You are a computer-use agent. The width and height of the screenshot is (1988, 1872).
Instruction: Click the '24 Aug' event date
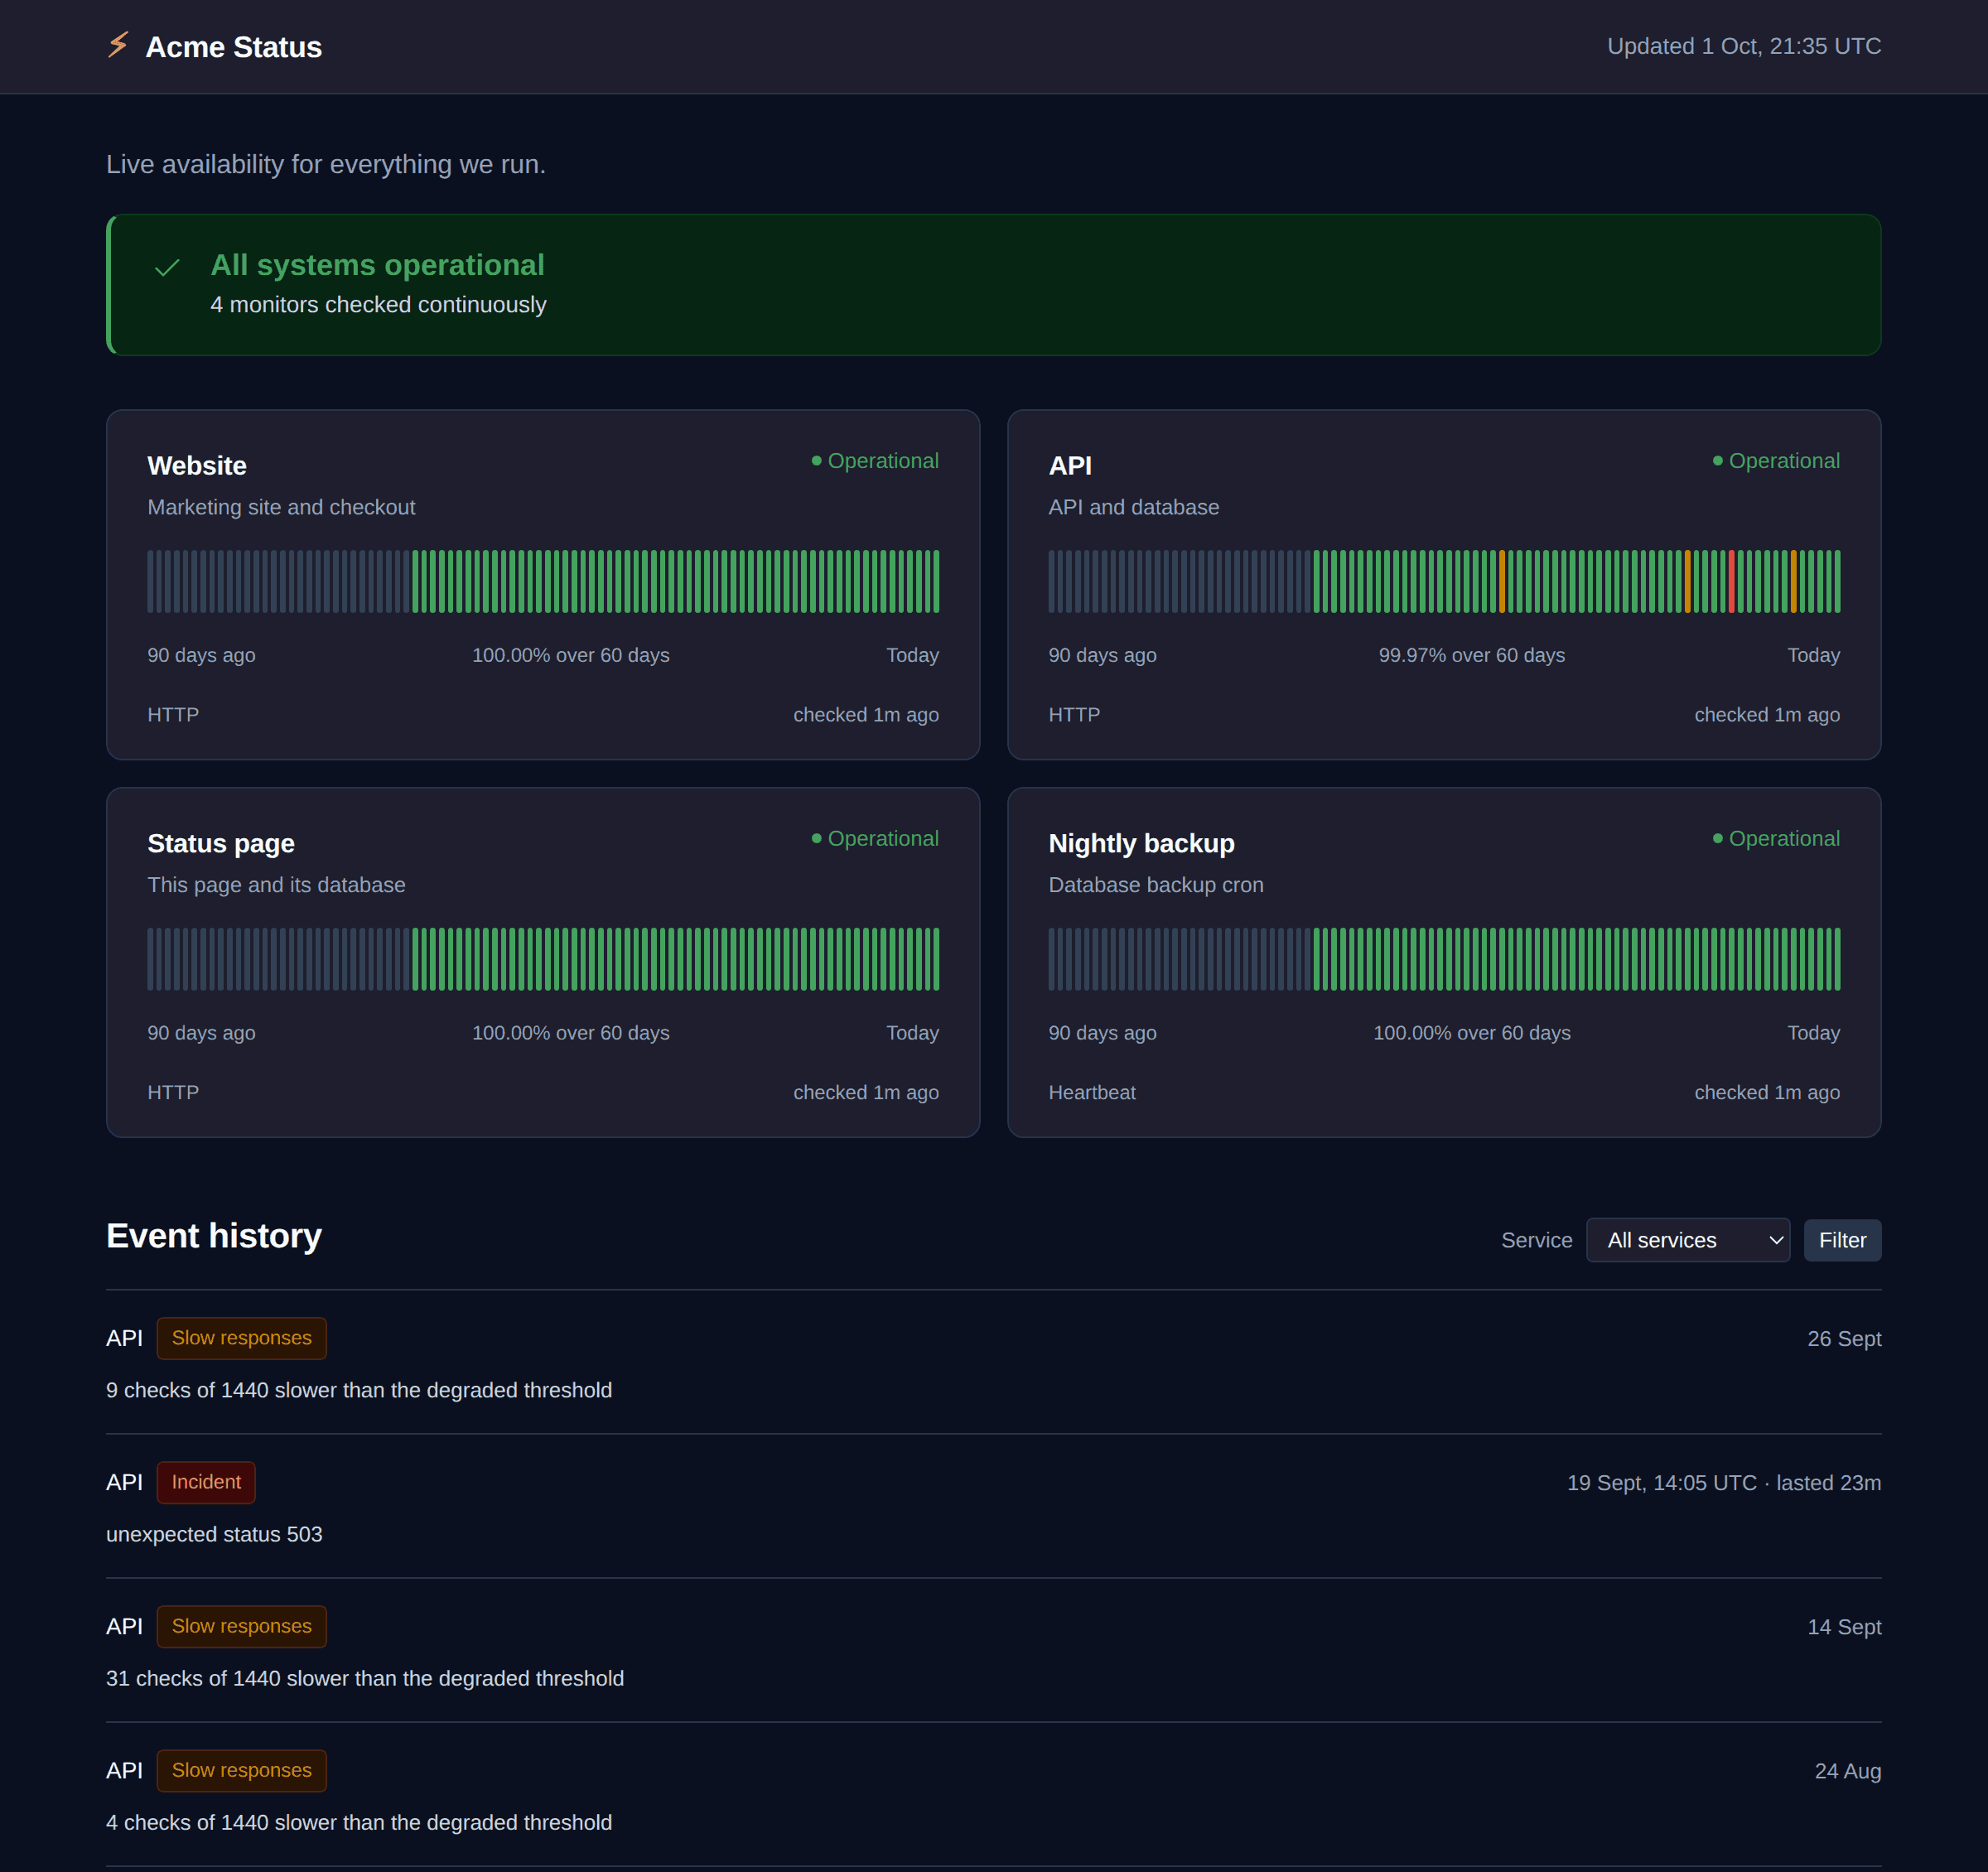1847,1771
